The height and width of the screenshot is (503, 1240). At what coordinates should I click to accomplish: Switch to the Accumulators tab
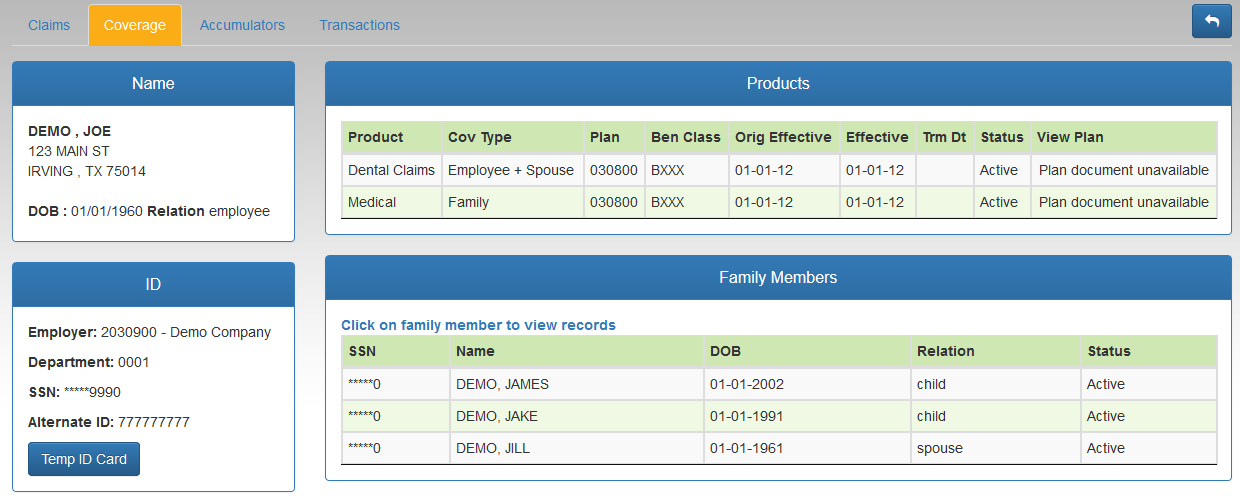pos(242,25)
